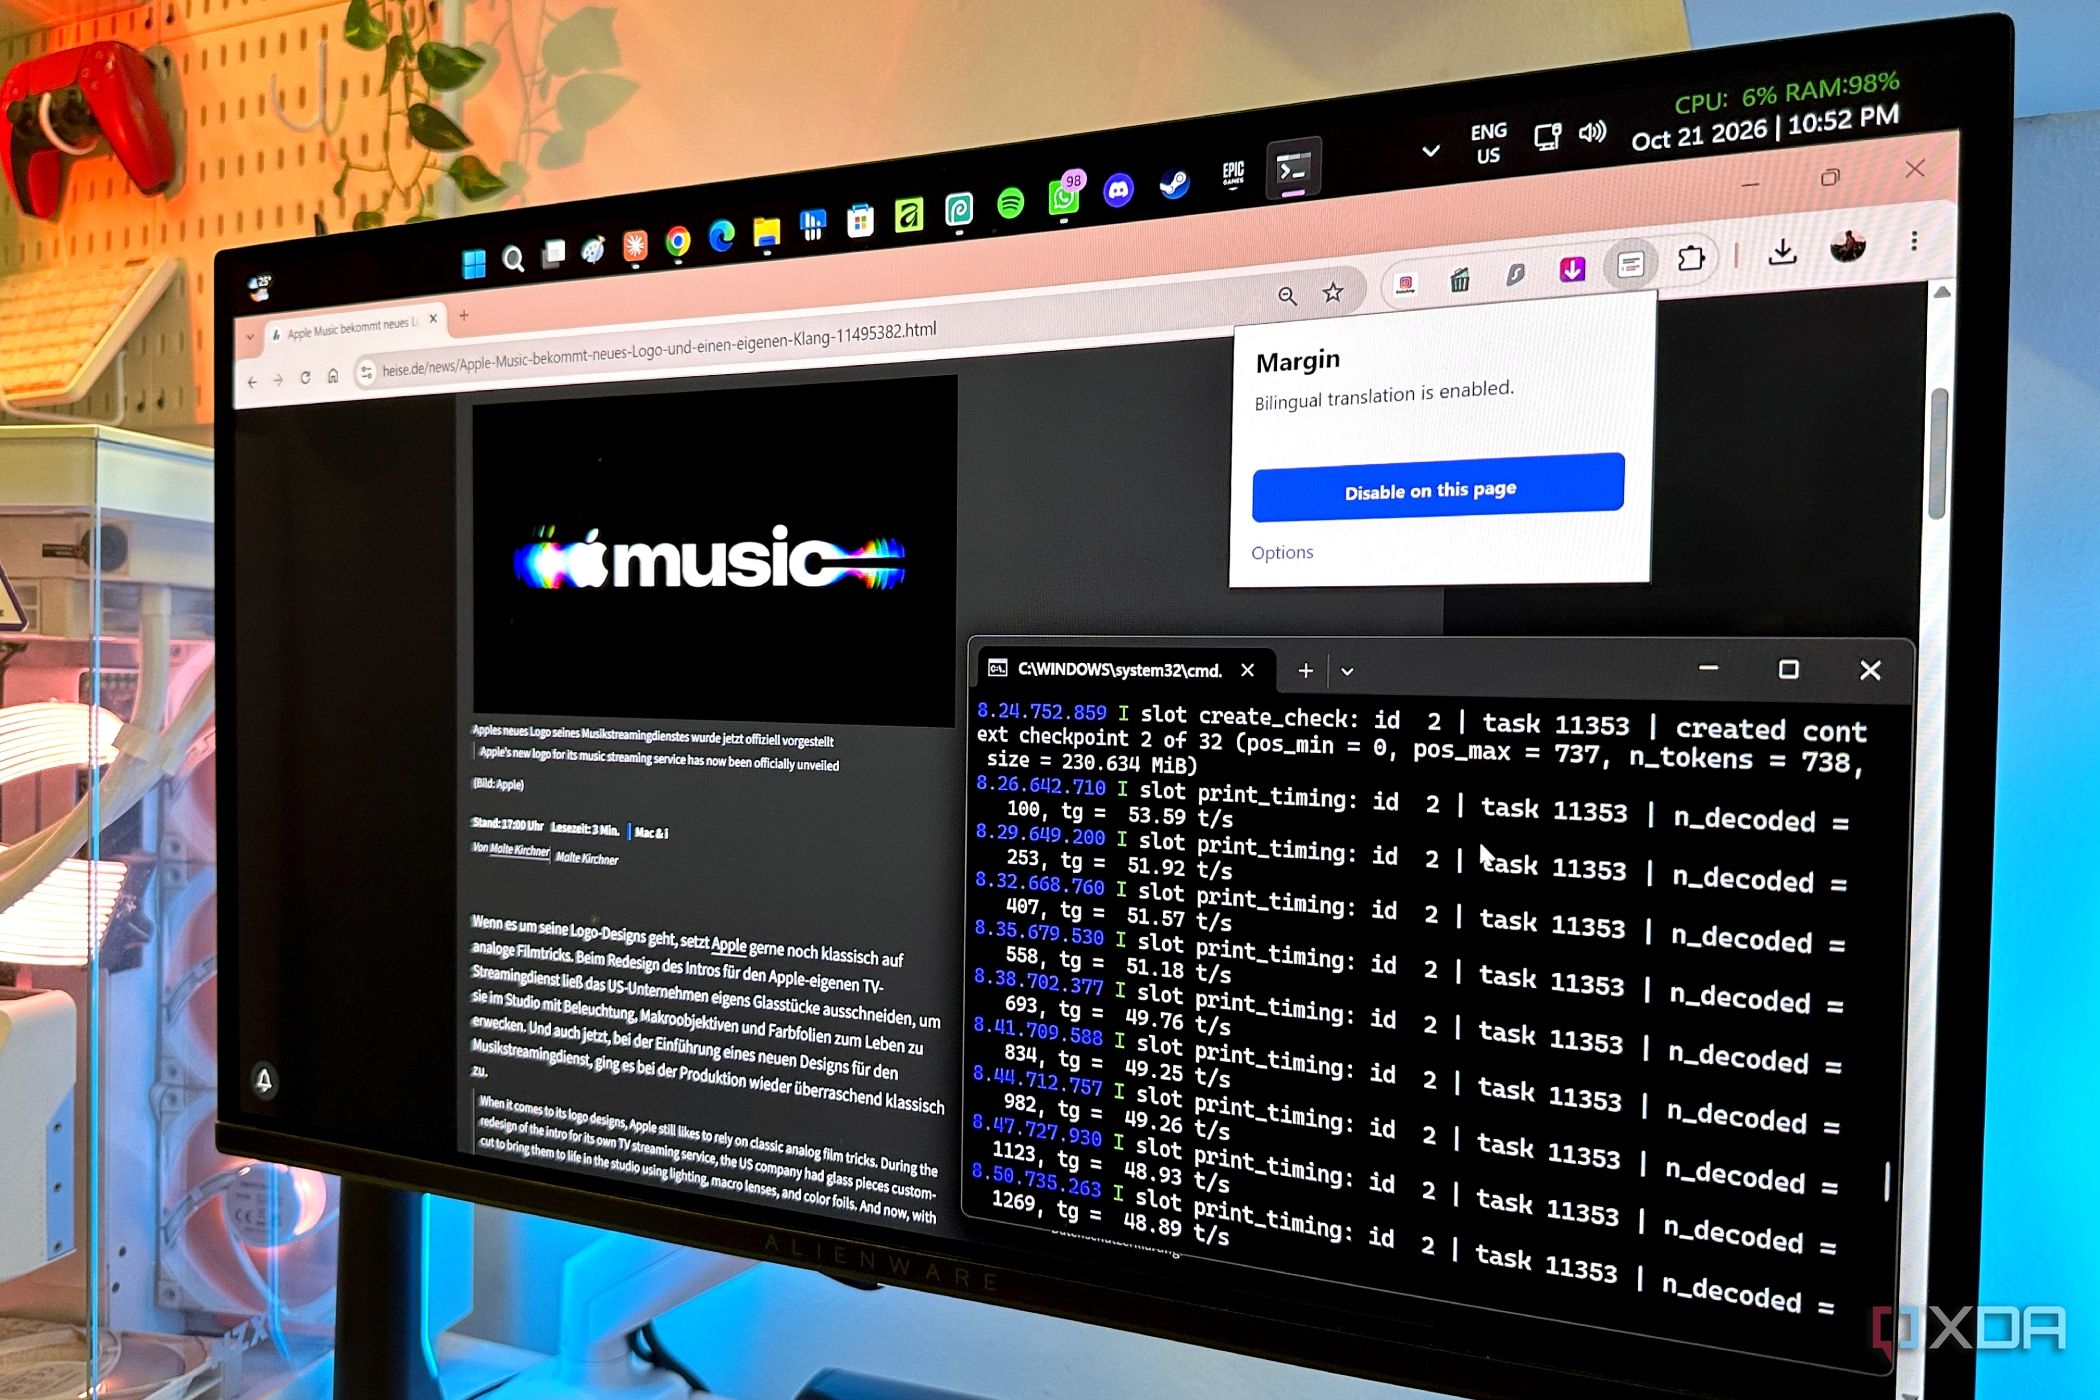This screenshot has height=1400, width=2100.
Task: Click the Margin extension icon in Chrome toolbar
Action: [1630, 264]
